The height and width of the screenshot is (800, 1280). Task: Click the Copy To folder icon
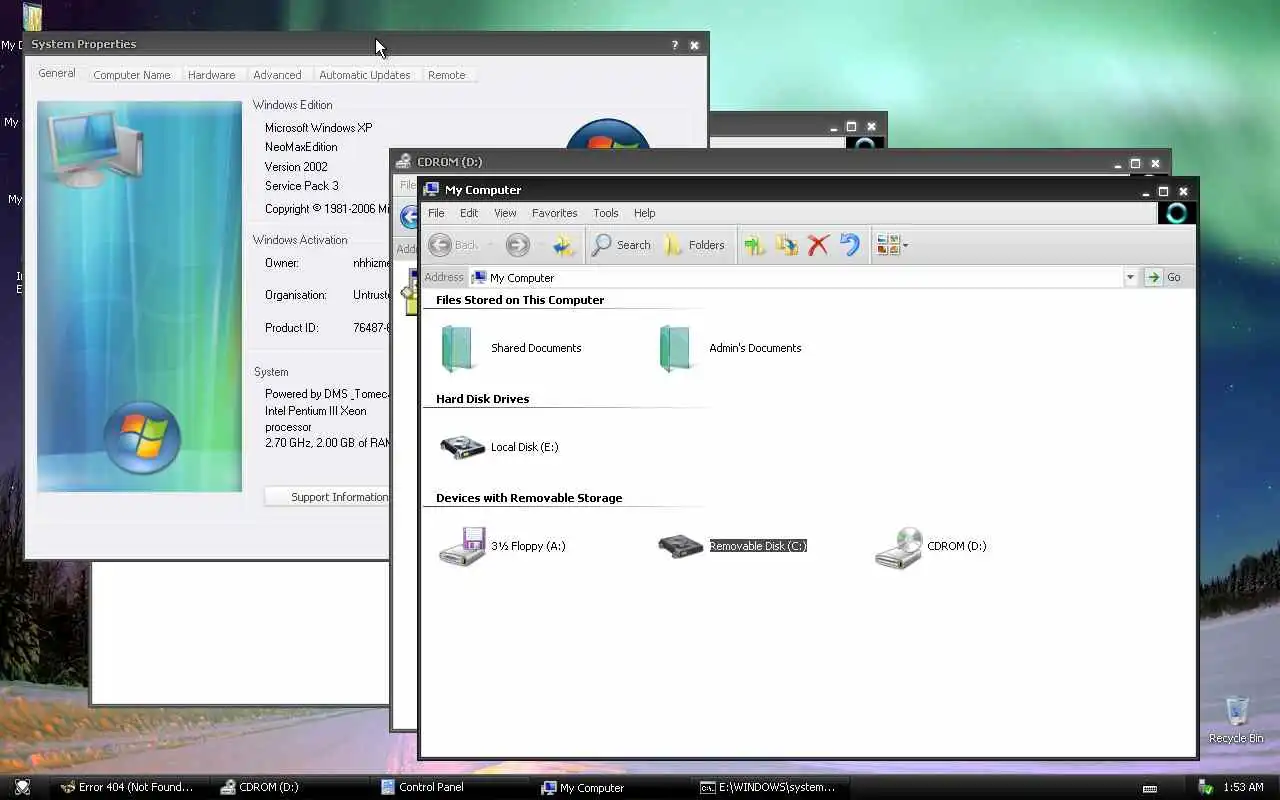click(x=787, y=245)
